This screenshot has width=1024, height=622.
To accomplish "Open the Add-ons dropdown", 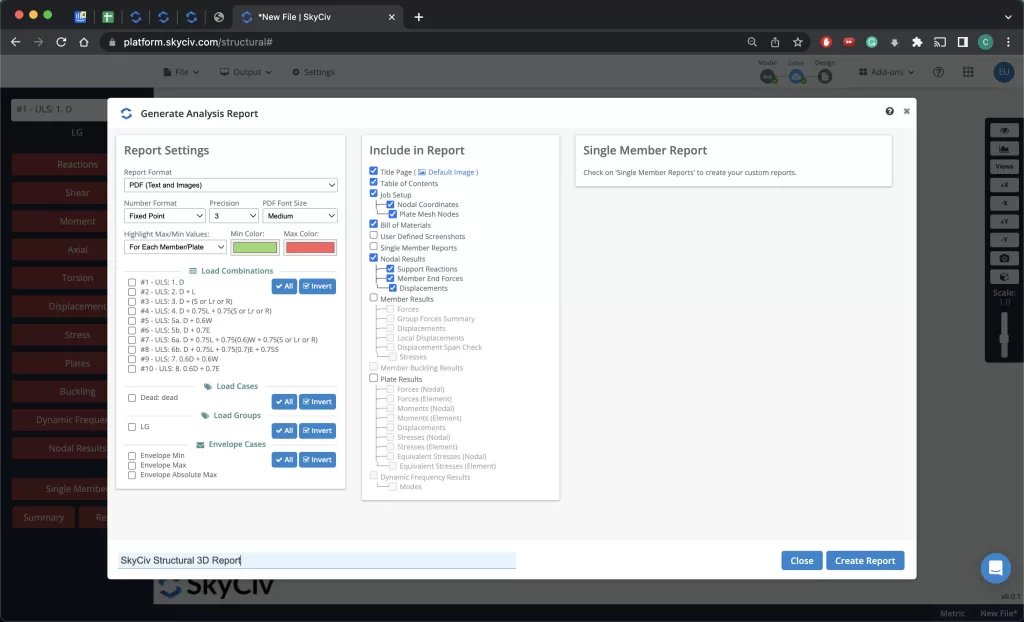I will [x=886, y=72].
